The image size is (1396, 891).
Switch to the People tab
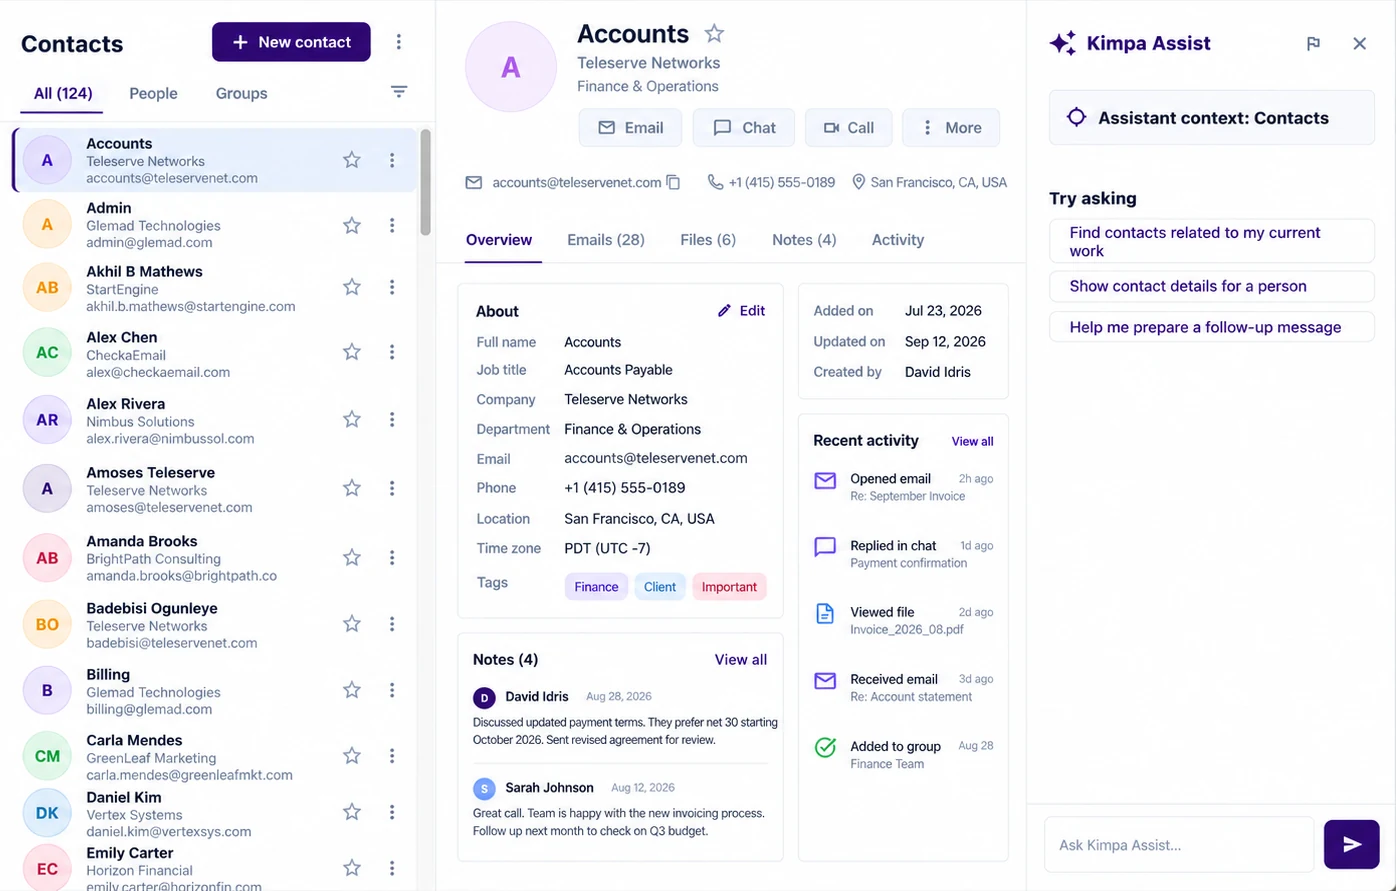(x=153, y=93)
